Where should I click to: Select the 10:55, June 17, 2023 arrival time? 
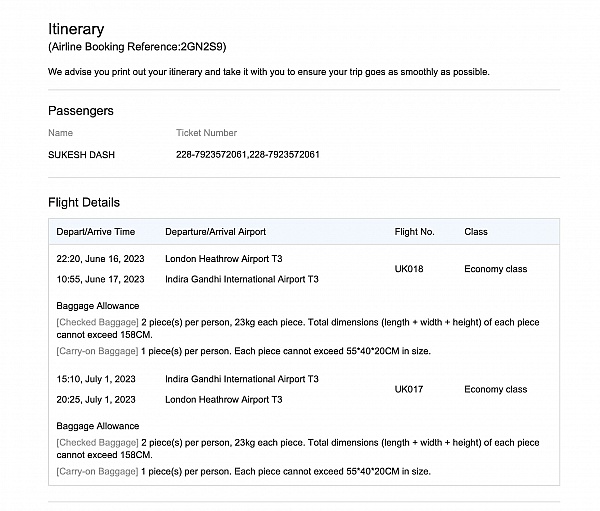click(100, 279)
